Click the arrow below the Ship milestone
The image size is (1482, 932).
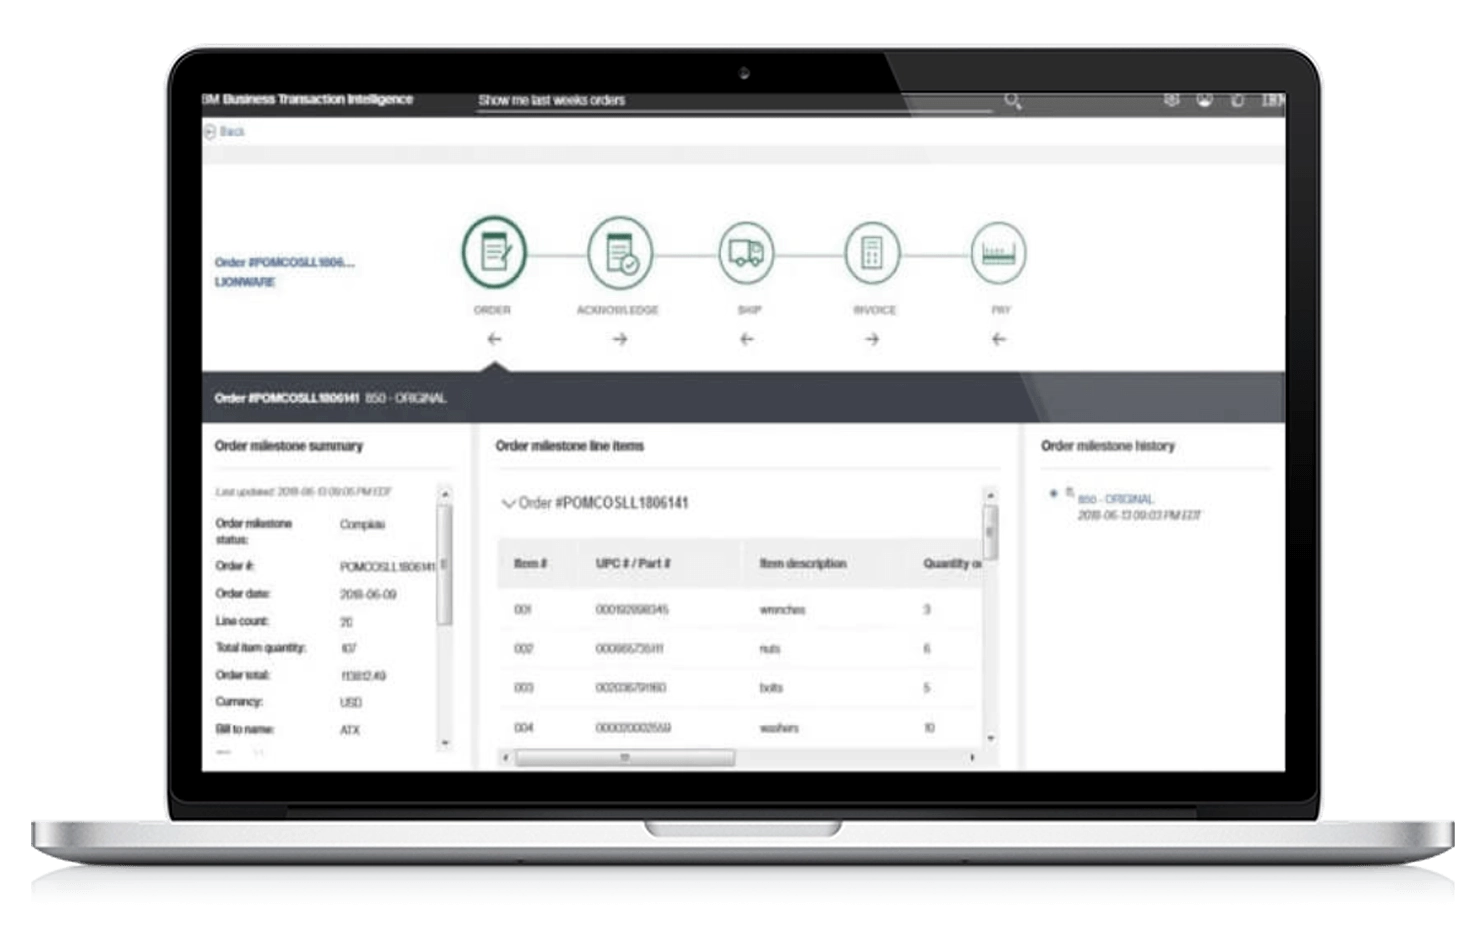pos(746,340)
